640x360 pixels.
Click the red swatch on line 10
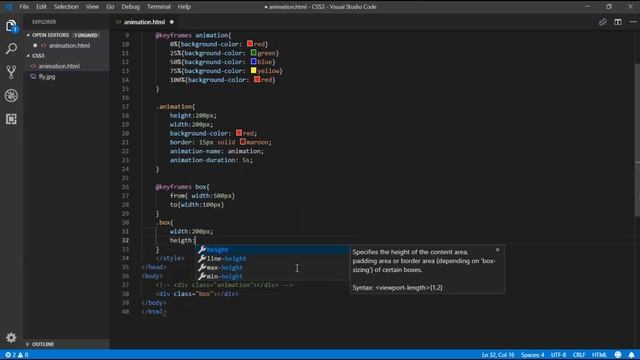[250, 44]
